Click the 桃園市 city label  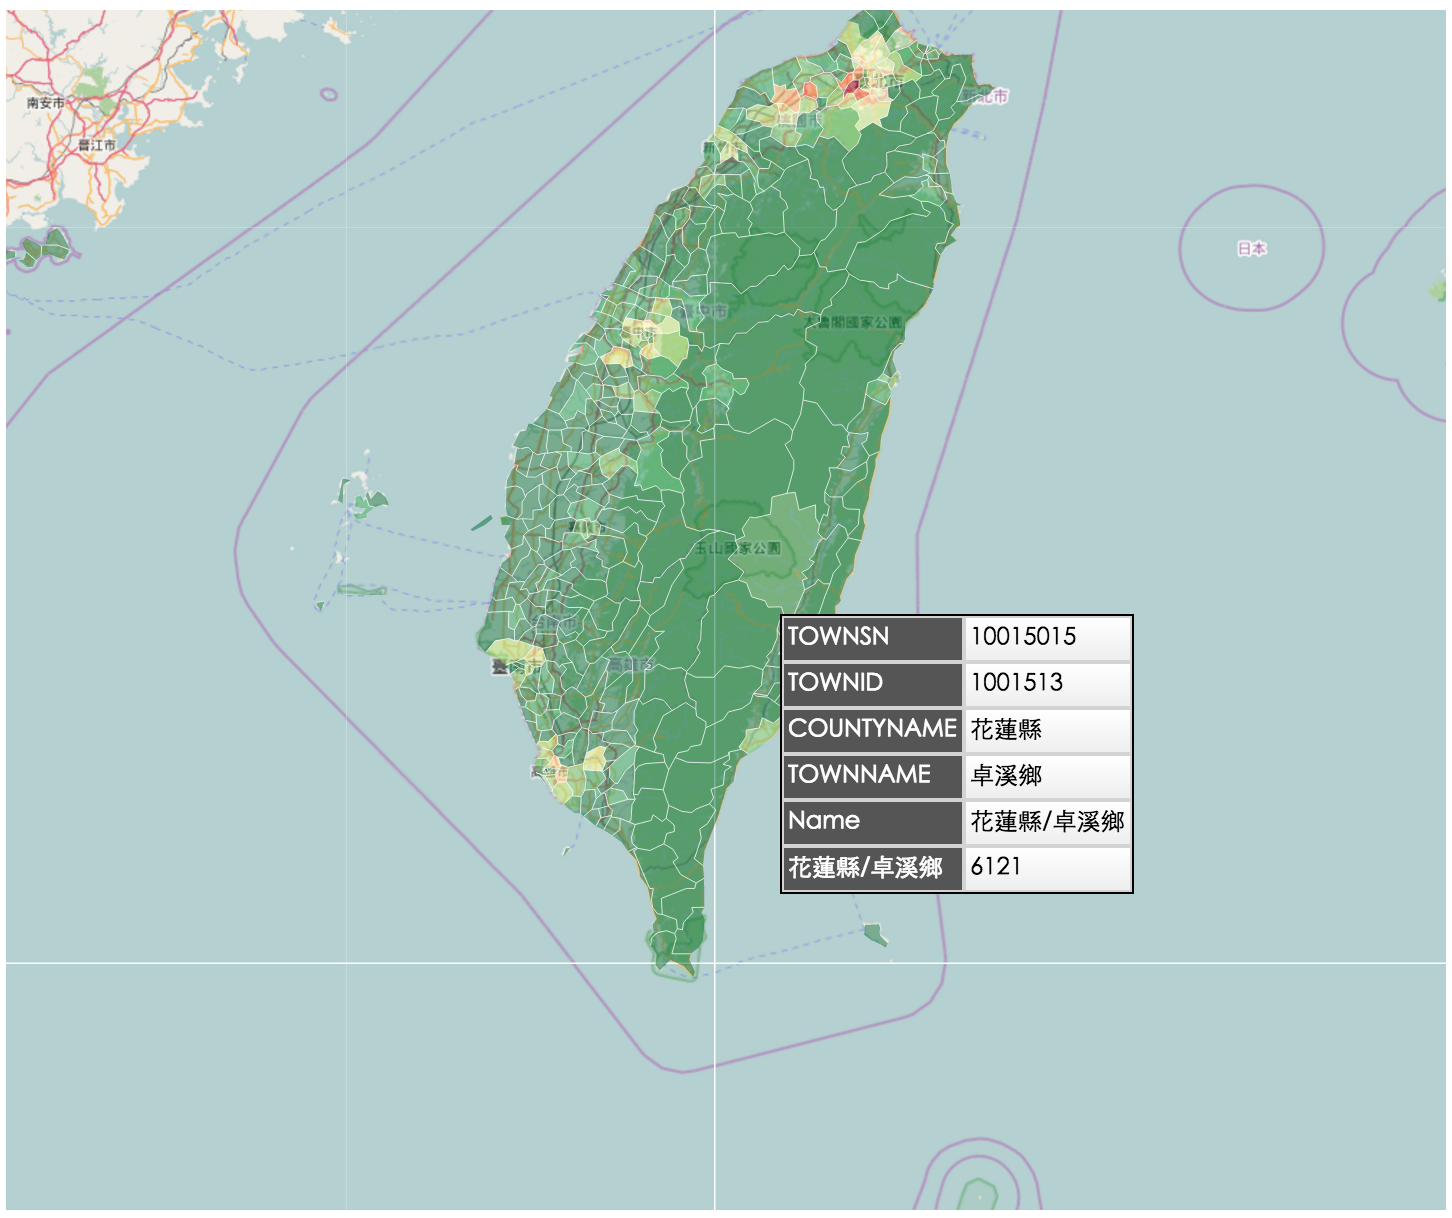[x=800, y=119]
